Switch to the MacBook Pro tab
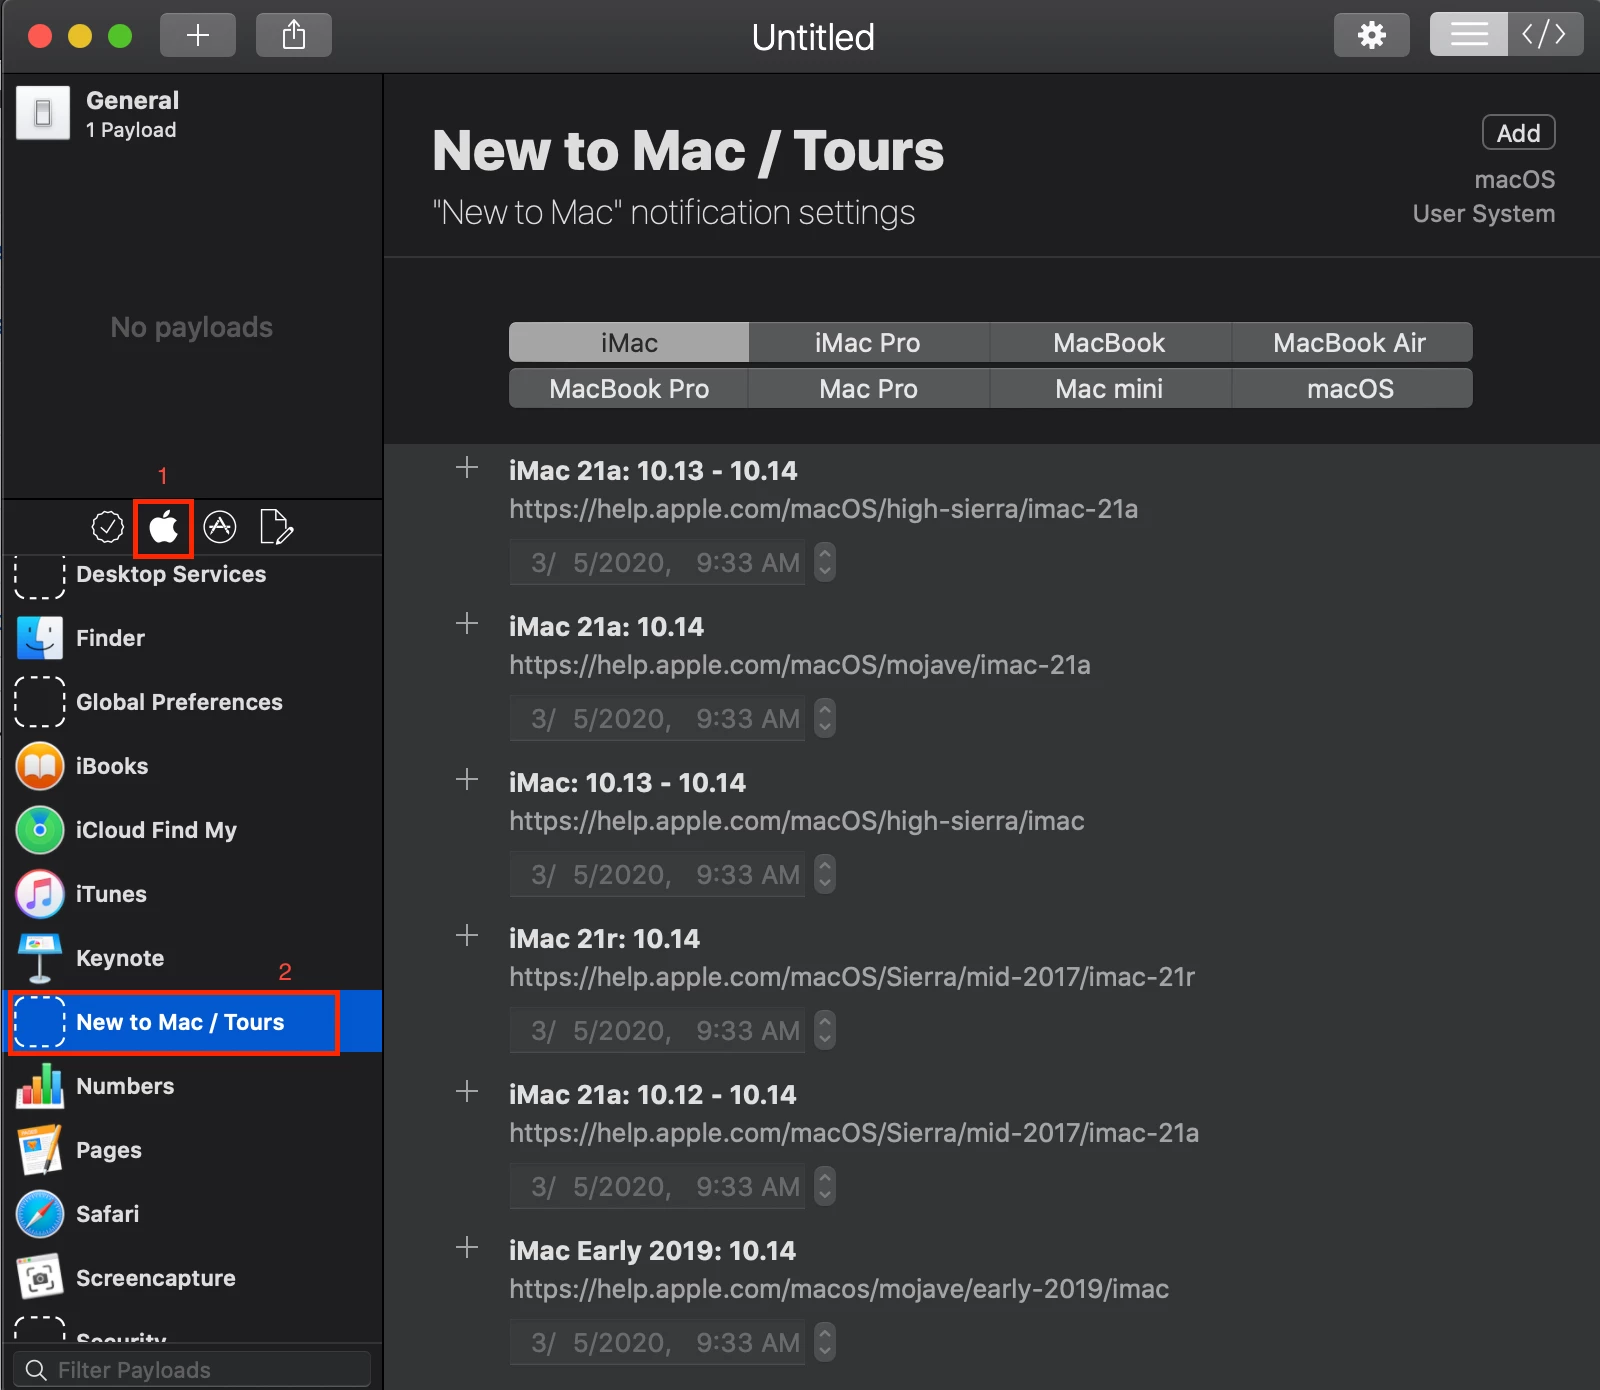This screenshot has width=1600, height=1390. 629,388
